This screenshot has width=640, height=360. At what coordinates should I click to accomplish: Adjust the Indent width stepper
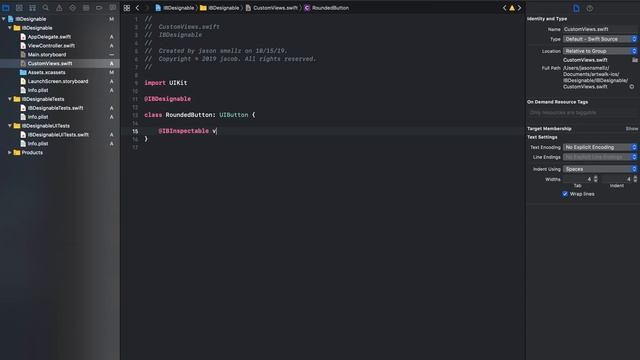click(x=635, y=179)
